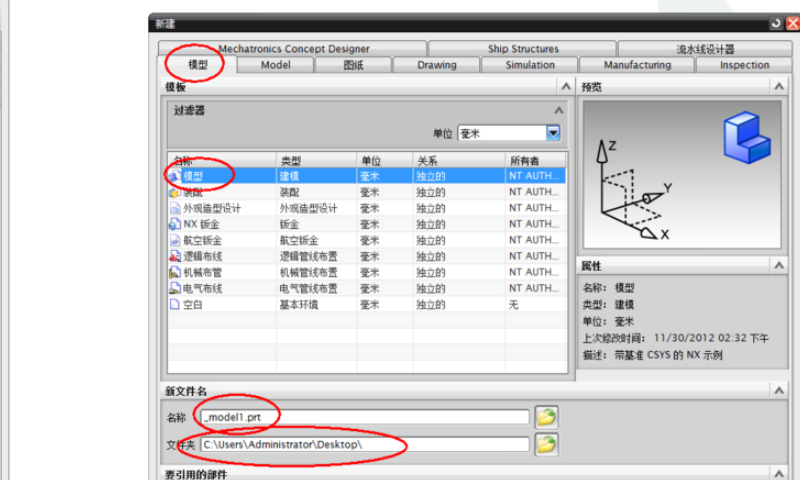Open the Mechatronics Concept Designer tab
Image resolution: width=800 pixels, height=480 pixels.
click(293, 48)
